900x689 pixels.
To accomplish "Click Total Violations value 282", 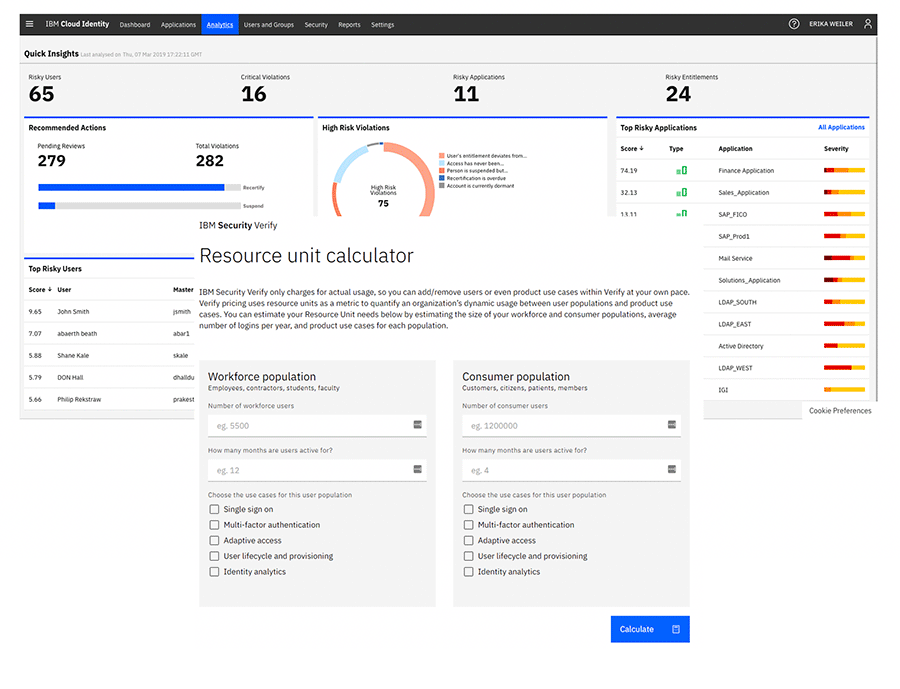I will (210, 161).
